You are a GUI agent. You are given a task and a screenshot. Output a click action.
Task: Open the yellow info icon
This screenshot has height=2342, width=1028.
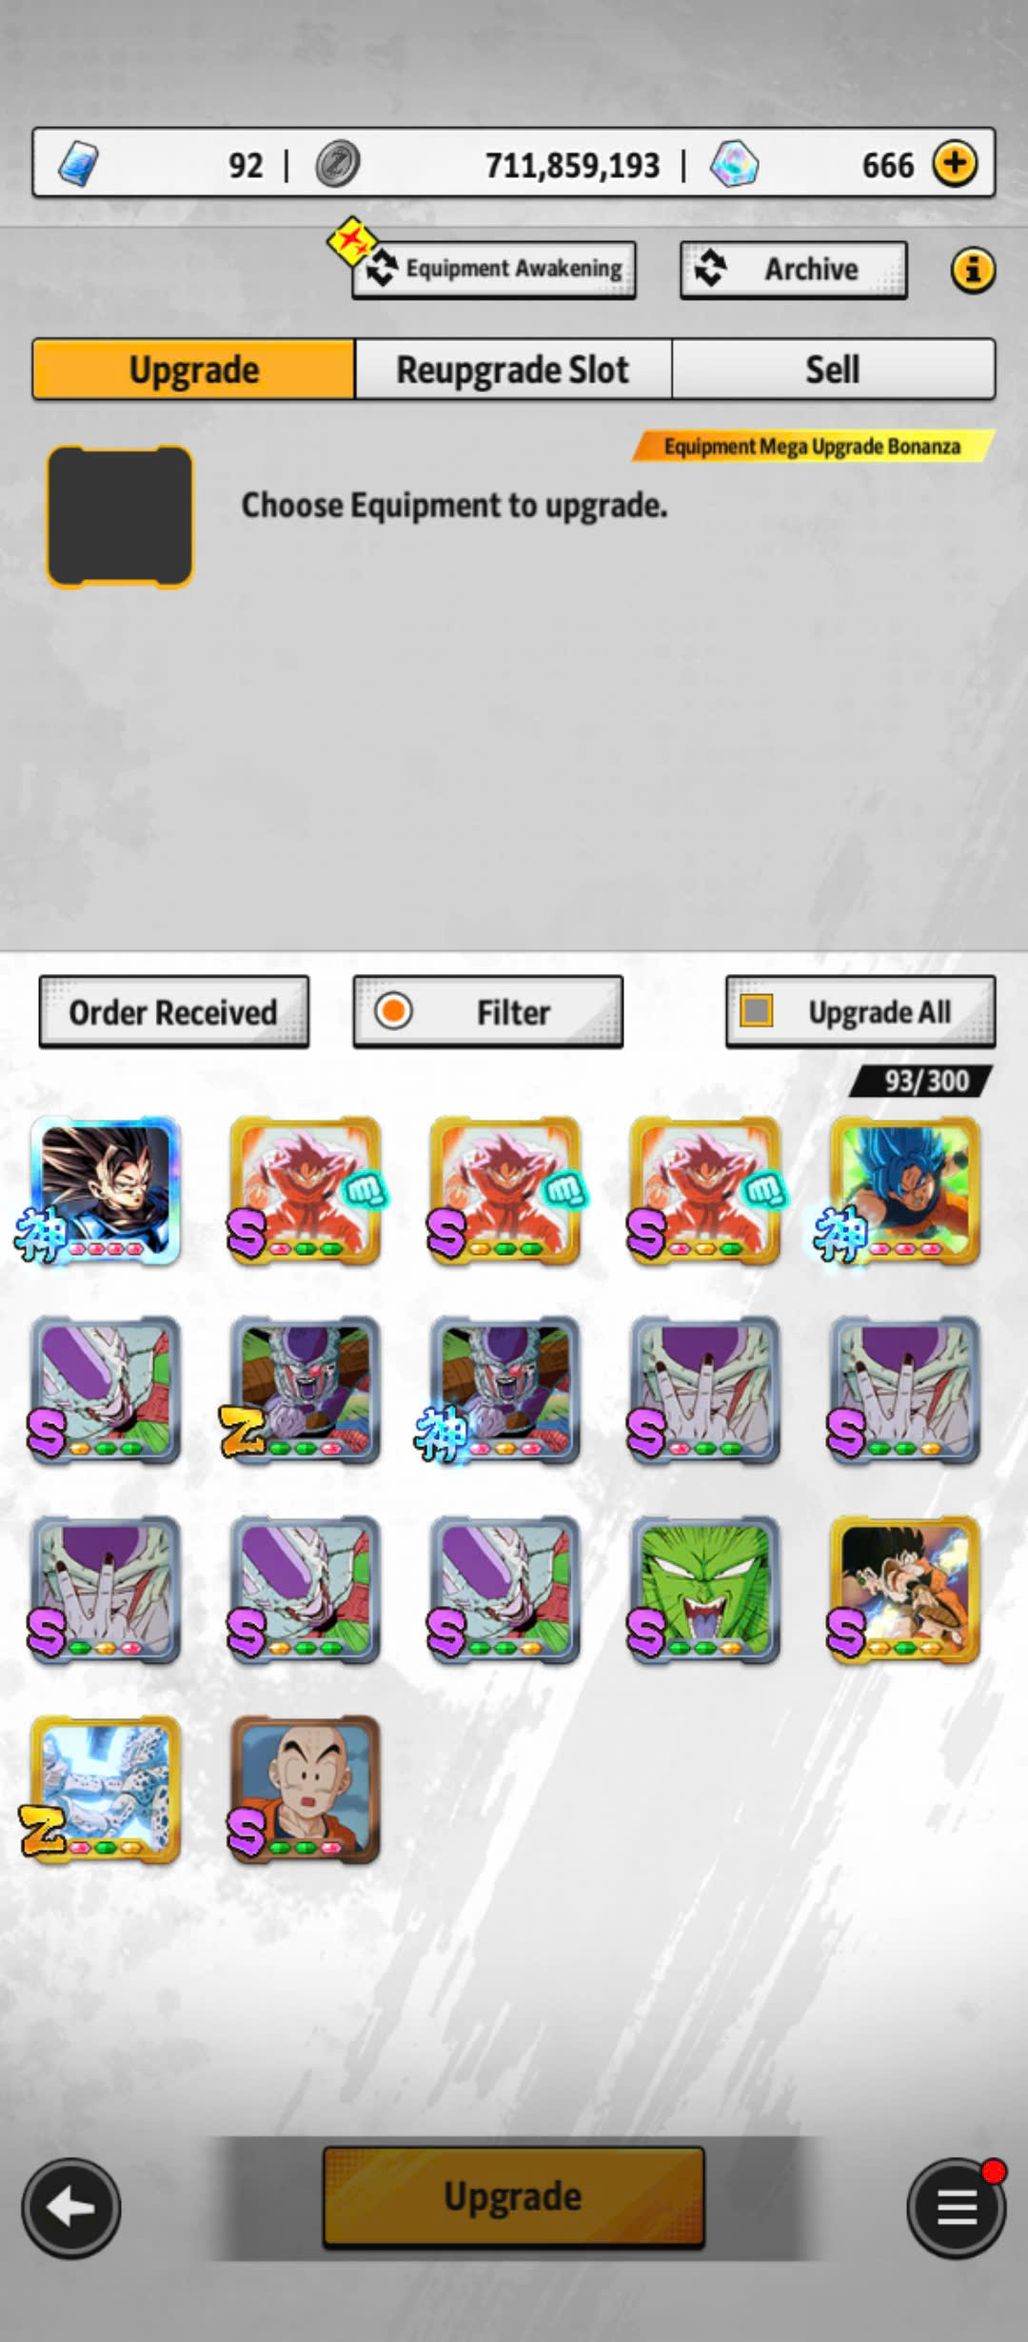(x=972, y=269)
